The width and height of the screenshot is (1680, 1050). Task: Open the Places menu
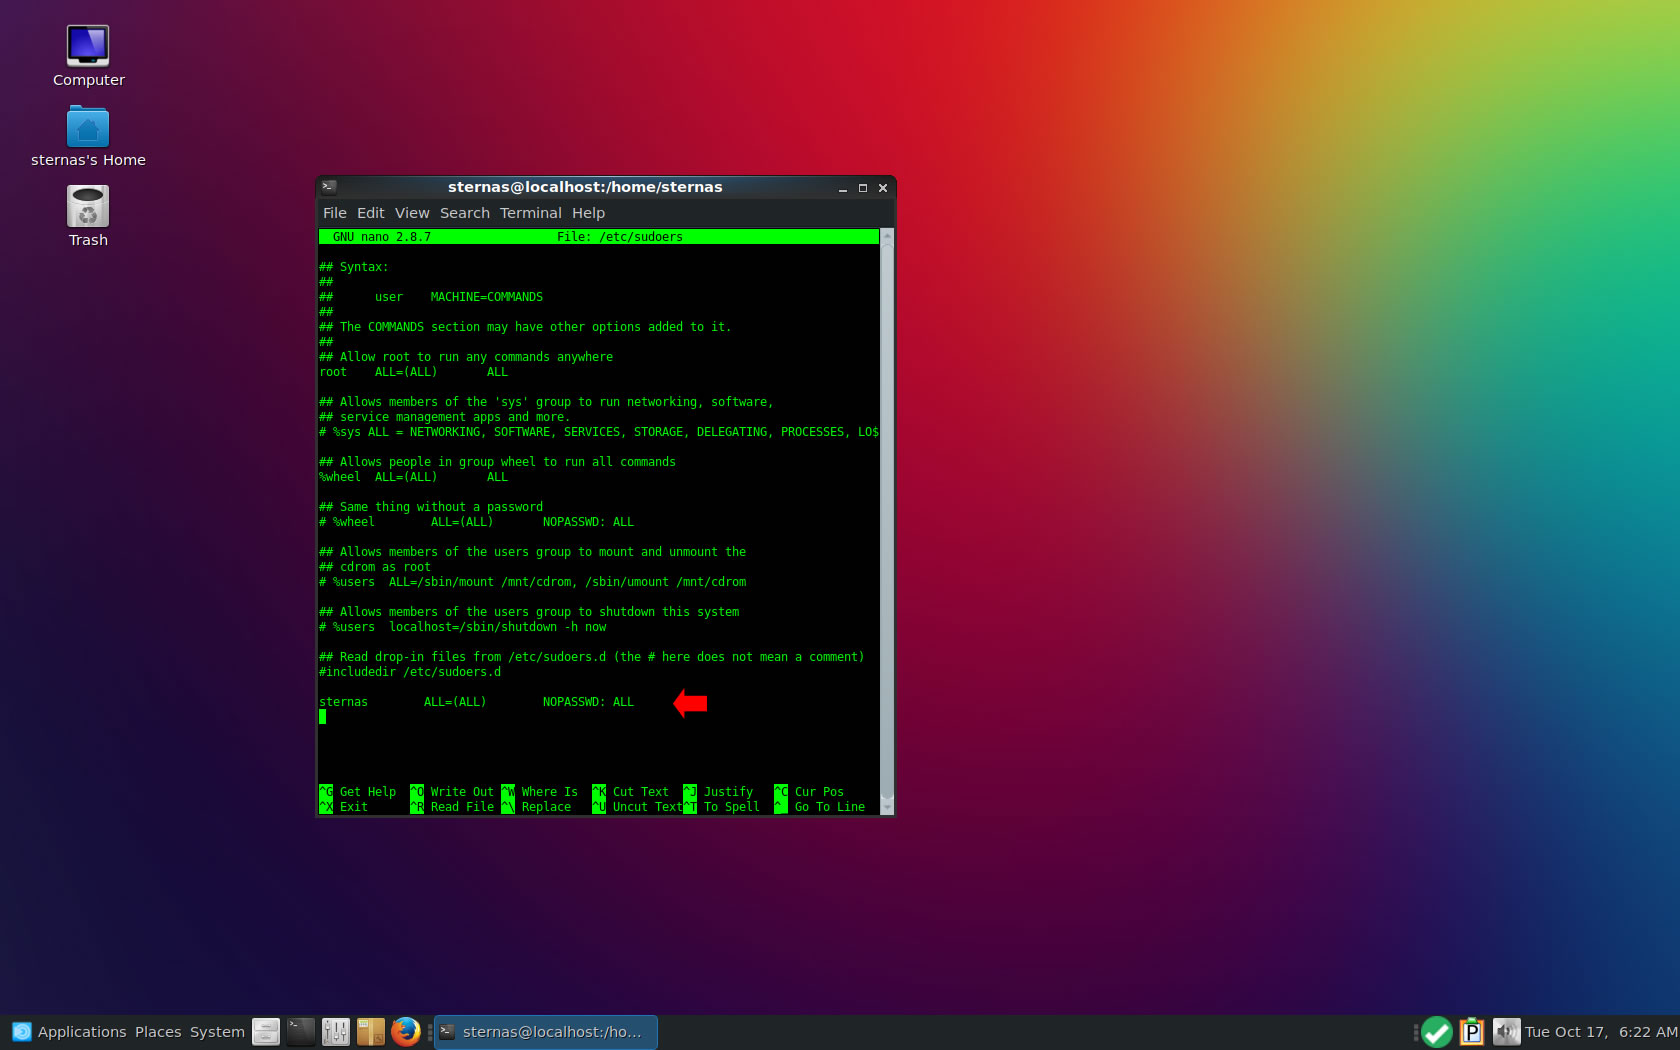[158, 1032]
